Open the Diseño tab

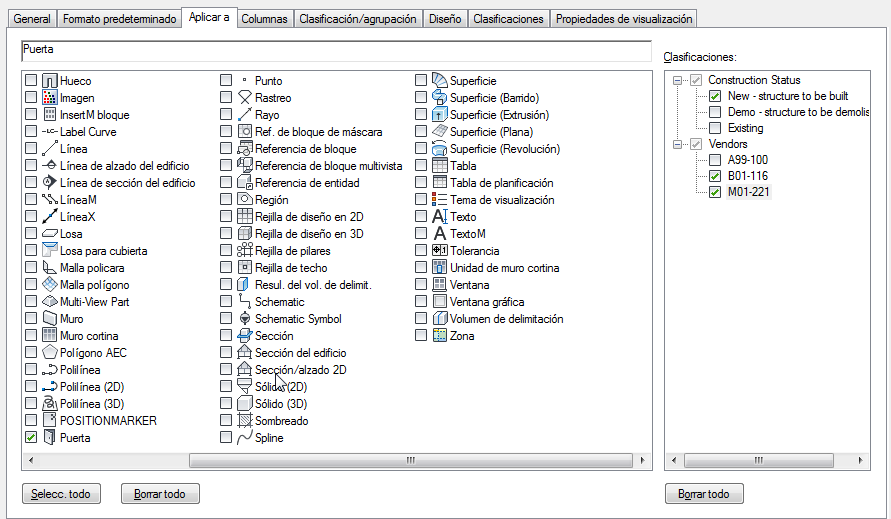pyautogui.click(x=445, y=19)
